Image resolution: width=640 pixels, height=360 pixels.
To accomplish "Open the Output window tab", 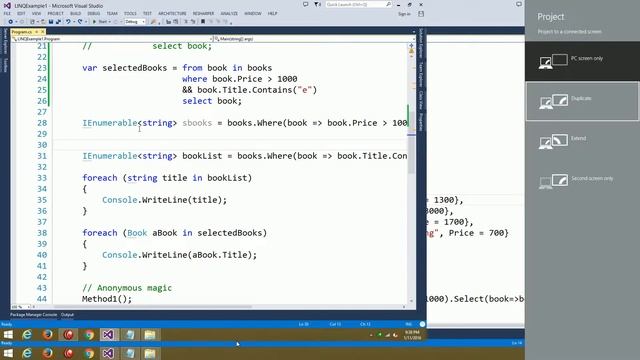I will click(x=67, y=315).
